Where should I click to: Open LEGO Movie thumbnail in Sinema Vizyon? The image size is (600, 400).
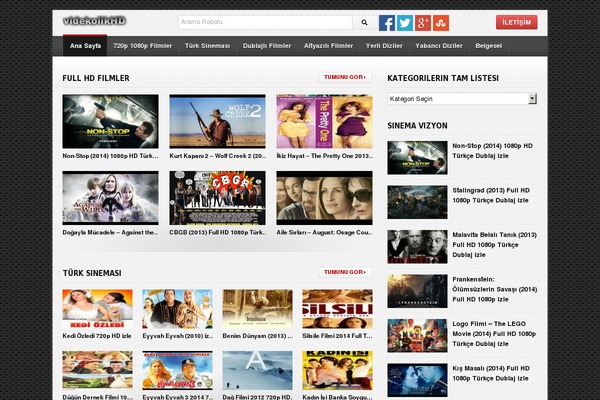[417, 336]
